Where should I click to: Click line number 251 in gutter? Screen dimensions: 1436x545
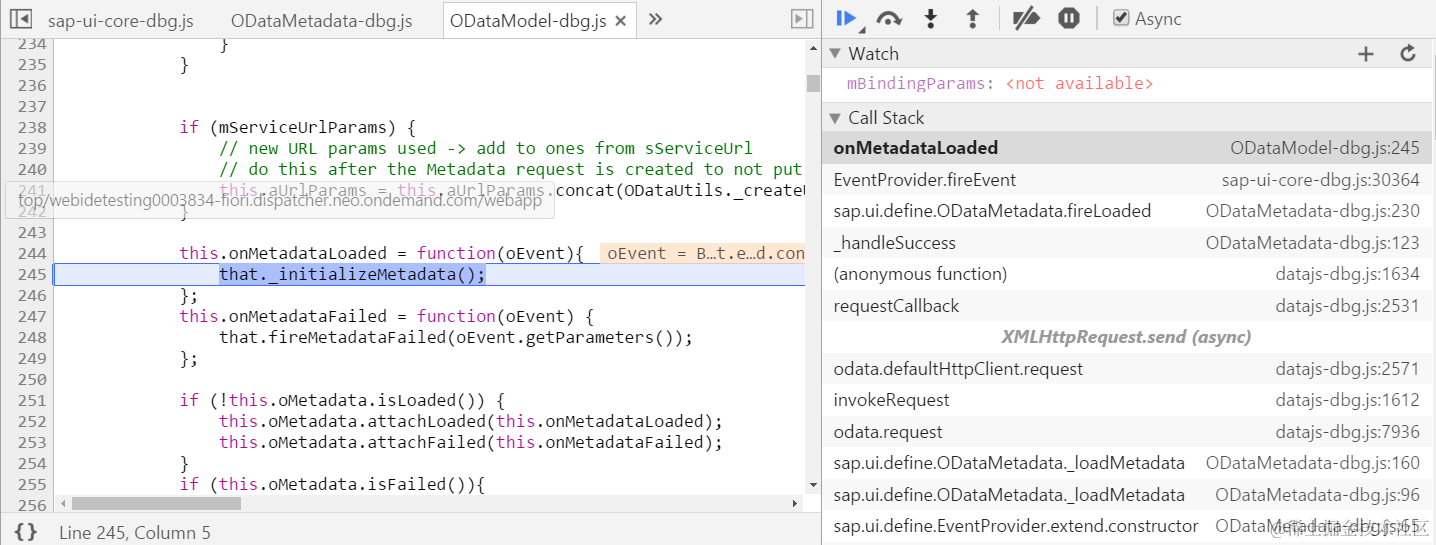[x=33, y=400]
